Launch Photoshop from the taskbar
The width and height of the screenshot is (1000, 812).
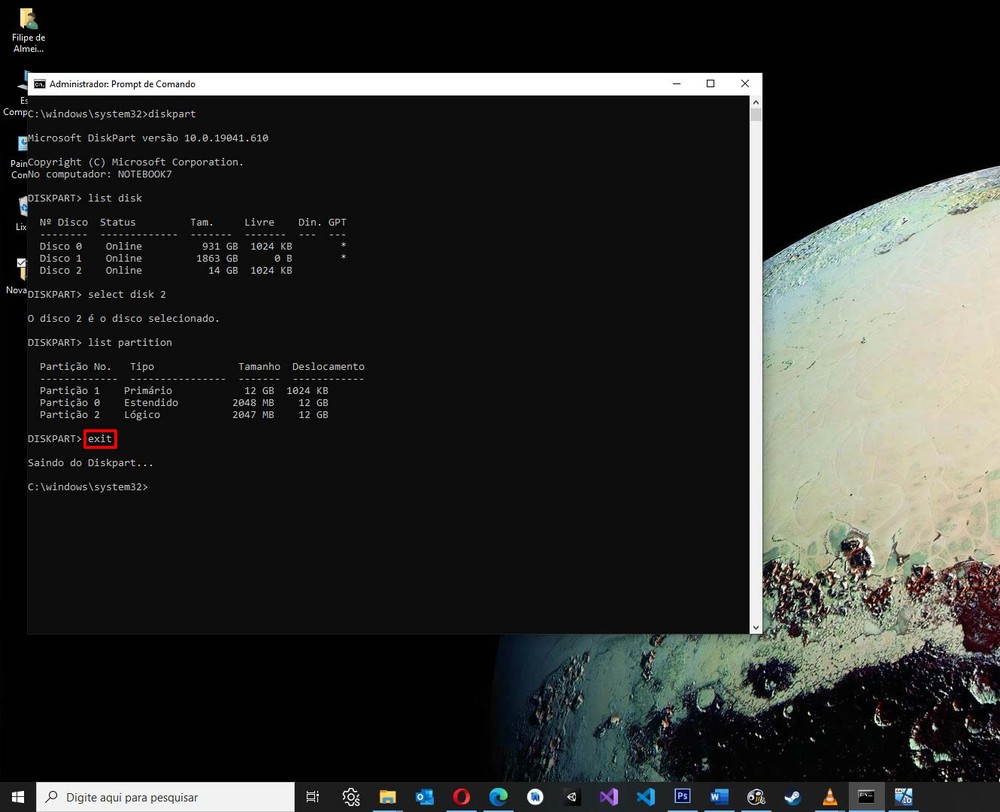[x=683, y=797]
